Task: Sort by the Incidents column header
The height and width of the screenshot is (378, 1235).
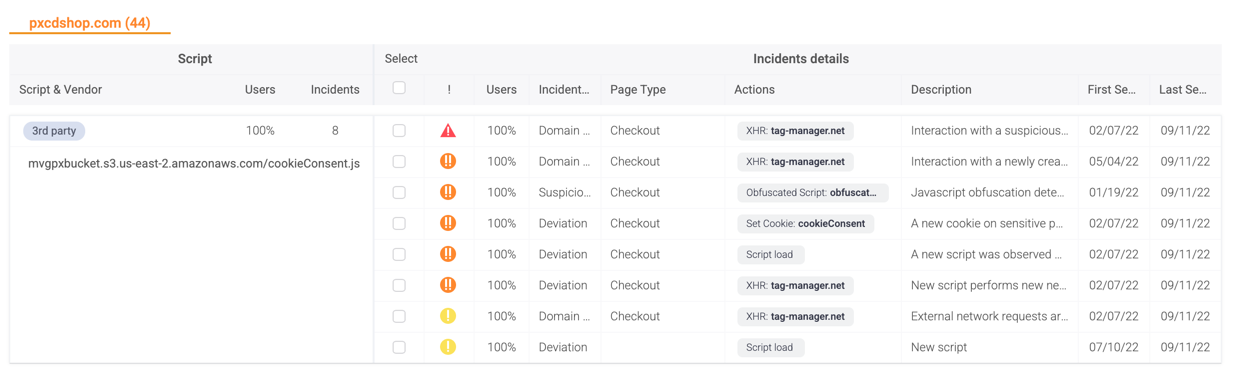Action: pyautogui.click(x=335, y=89)
